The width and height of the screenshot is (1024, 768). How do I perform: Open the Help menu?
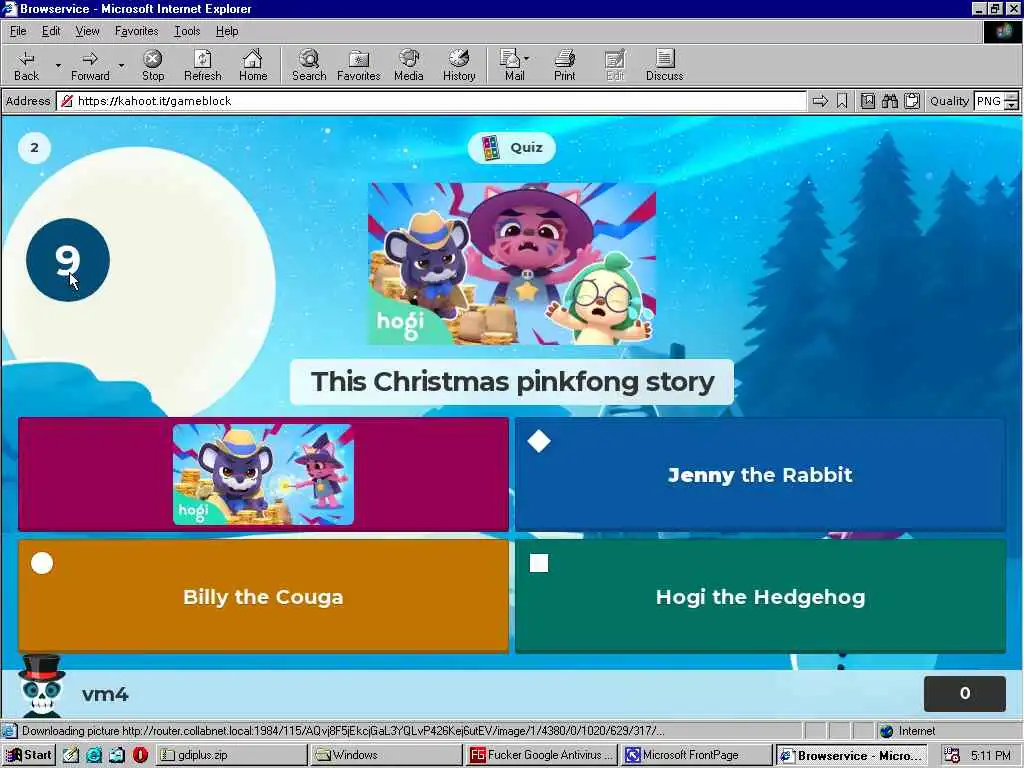point(227,31)
